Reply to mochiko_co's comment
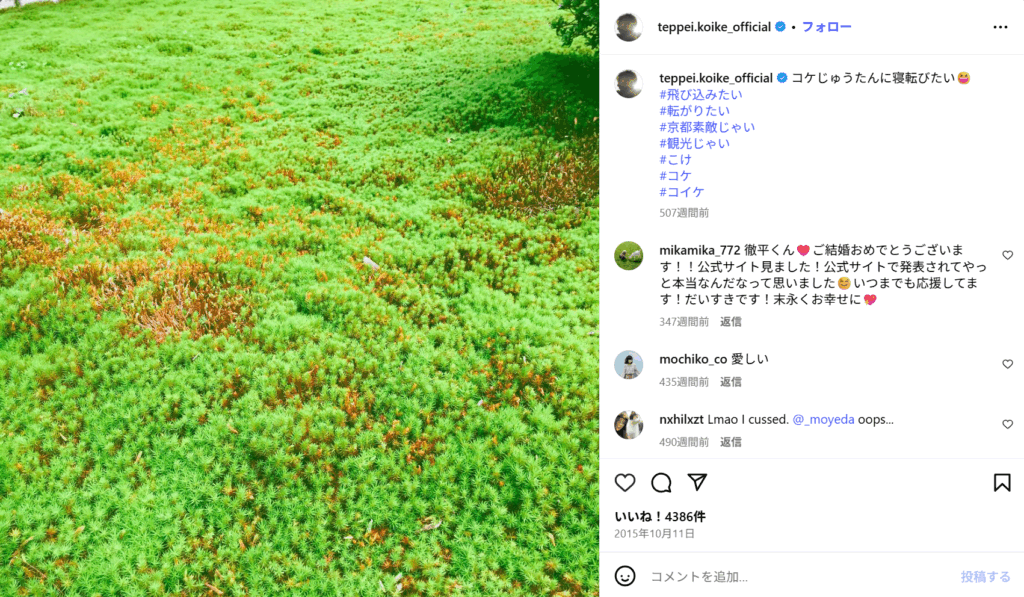The image size is (1024, 597). [x=730, y=381]
